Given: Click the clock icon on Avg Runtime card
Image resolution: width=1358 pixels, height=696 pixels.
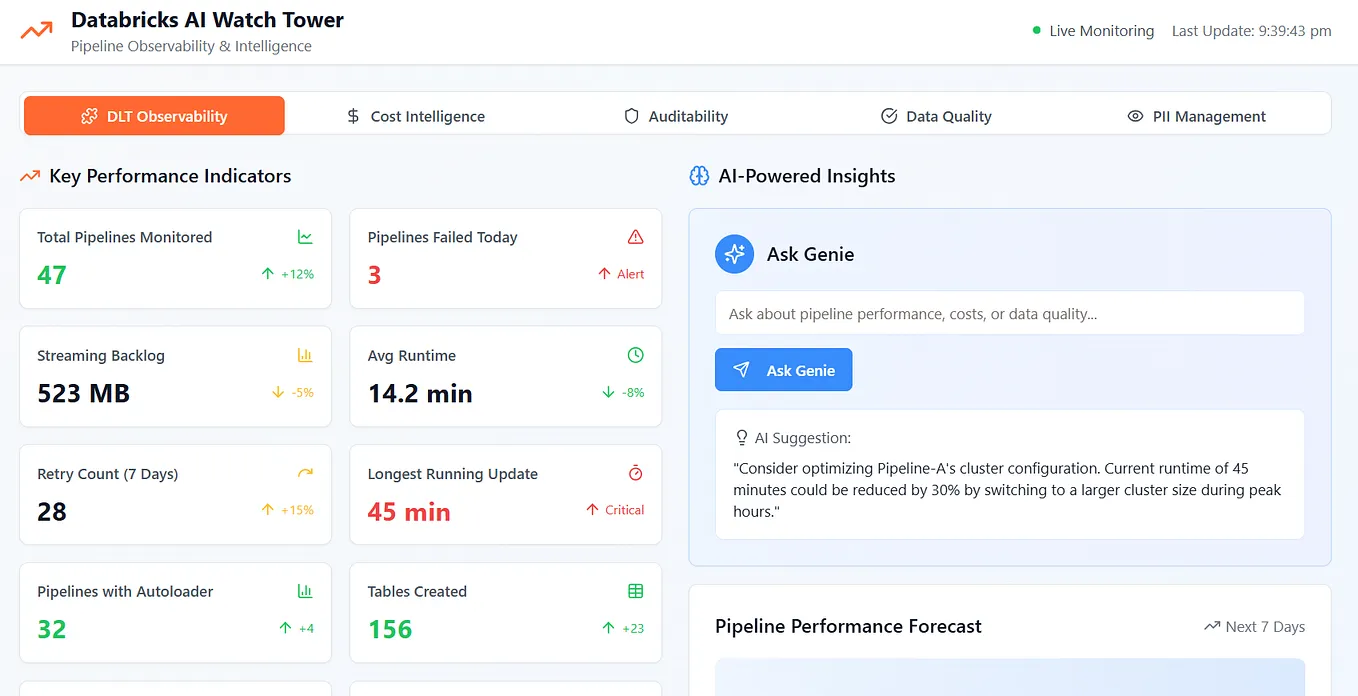Looking at the screenshot, I should tap(634, 355).
